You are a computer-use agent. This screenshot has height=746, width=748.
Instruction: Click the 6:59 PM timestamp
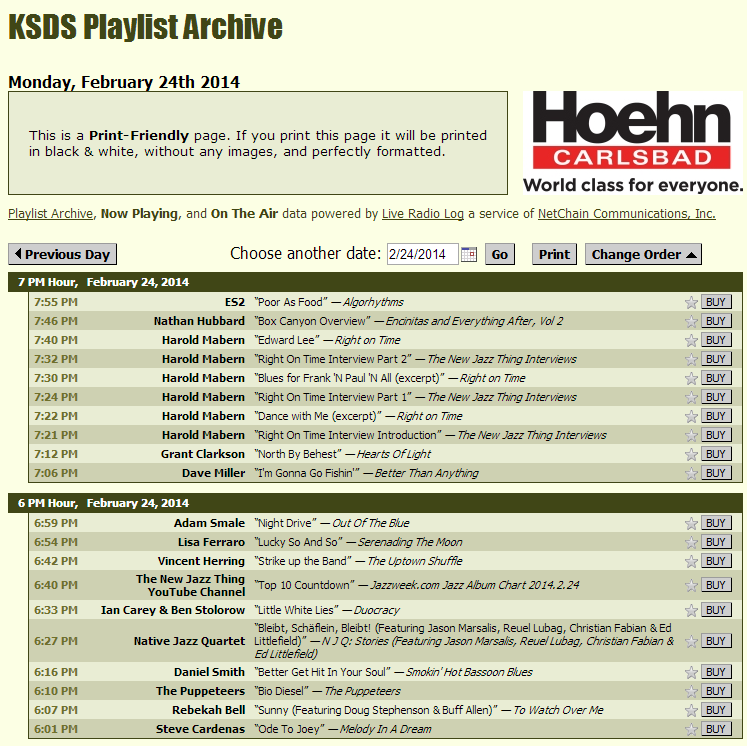pos(56,523)
